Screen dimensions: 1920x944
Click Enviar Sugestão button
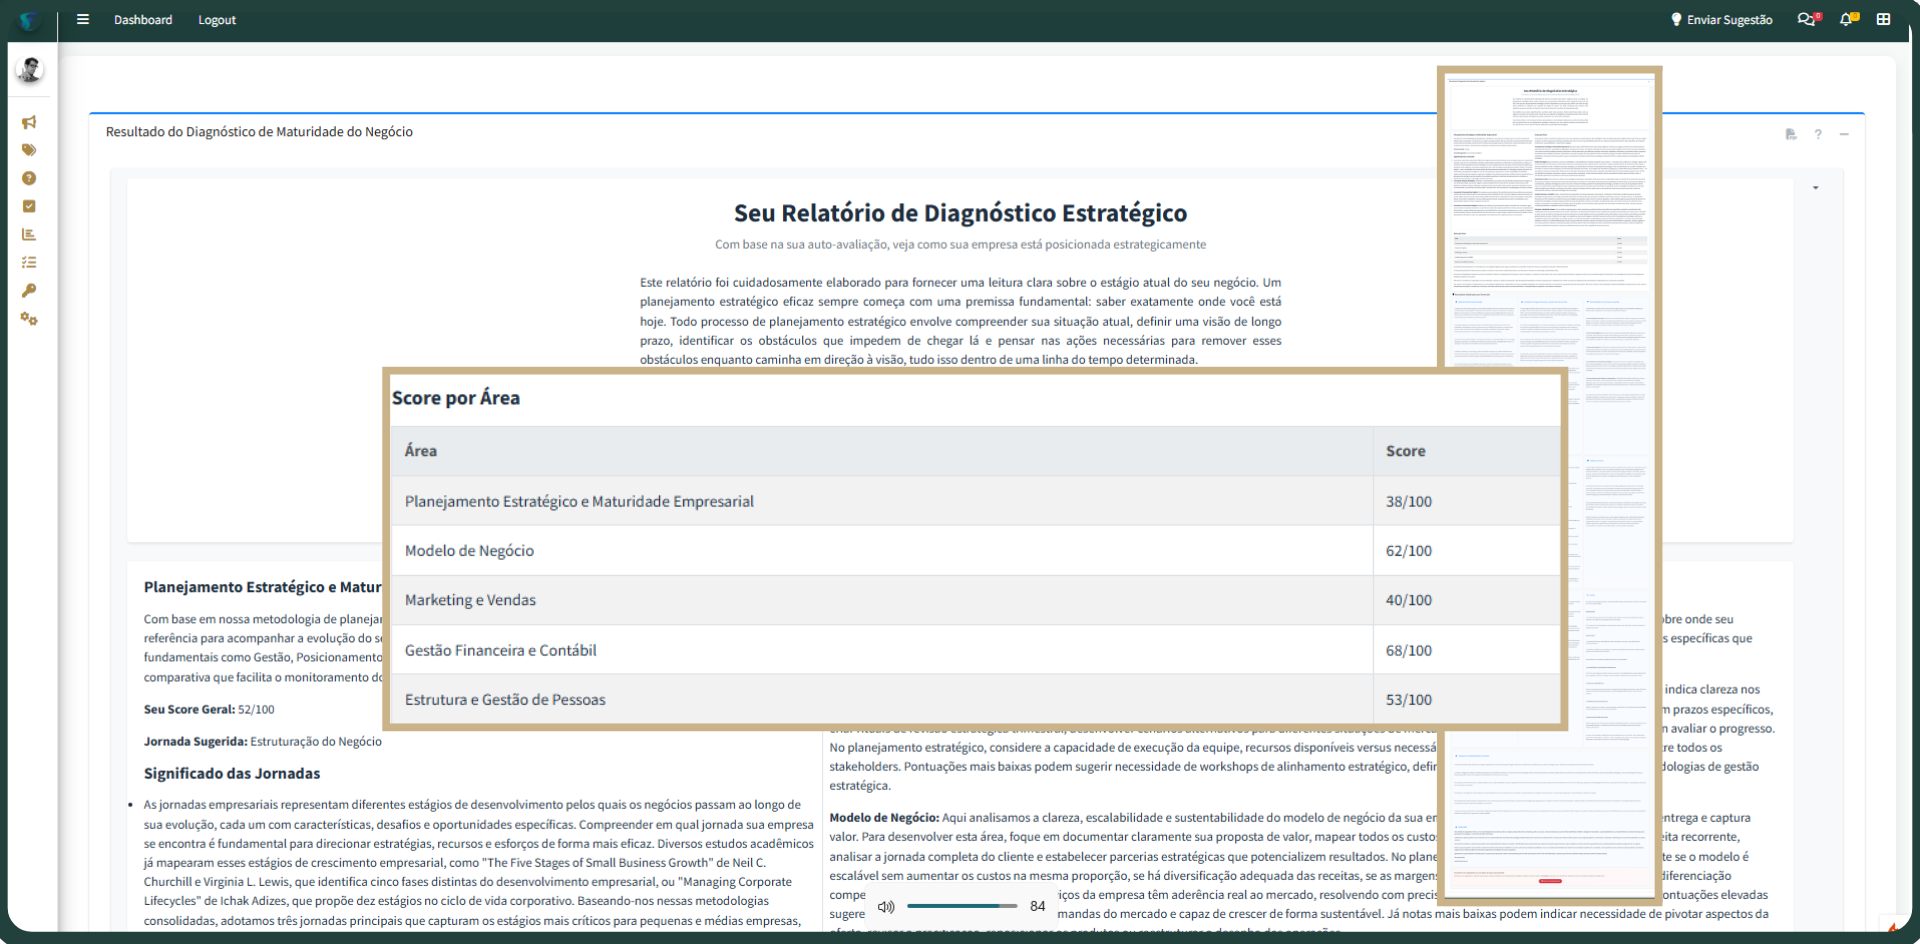(x=1722, y=20)
